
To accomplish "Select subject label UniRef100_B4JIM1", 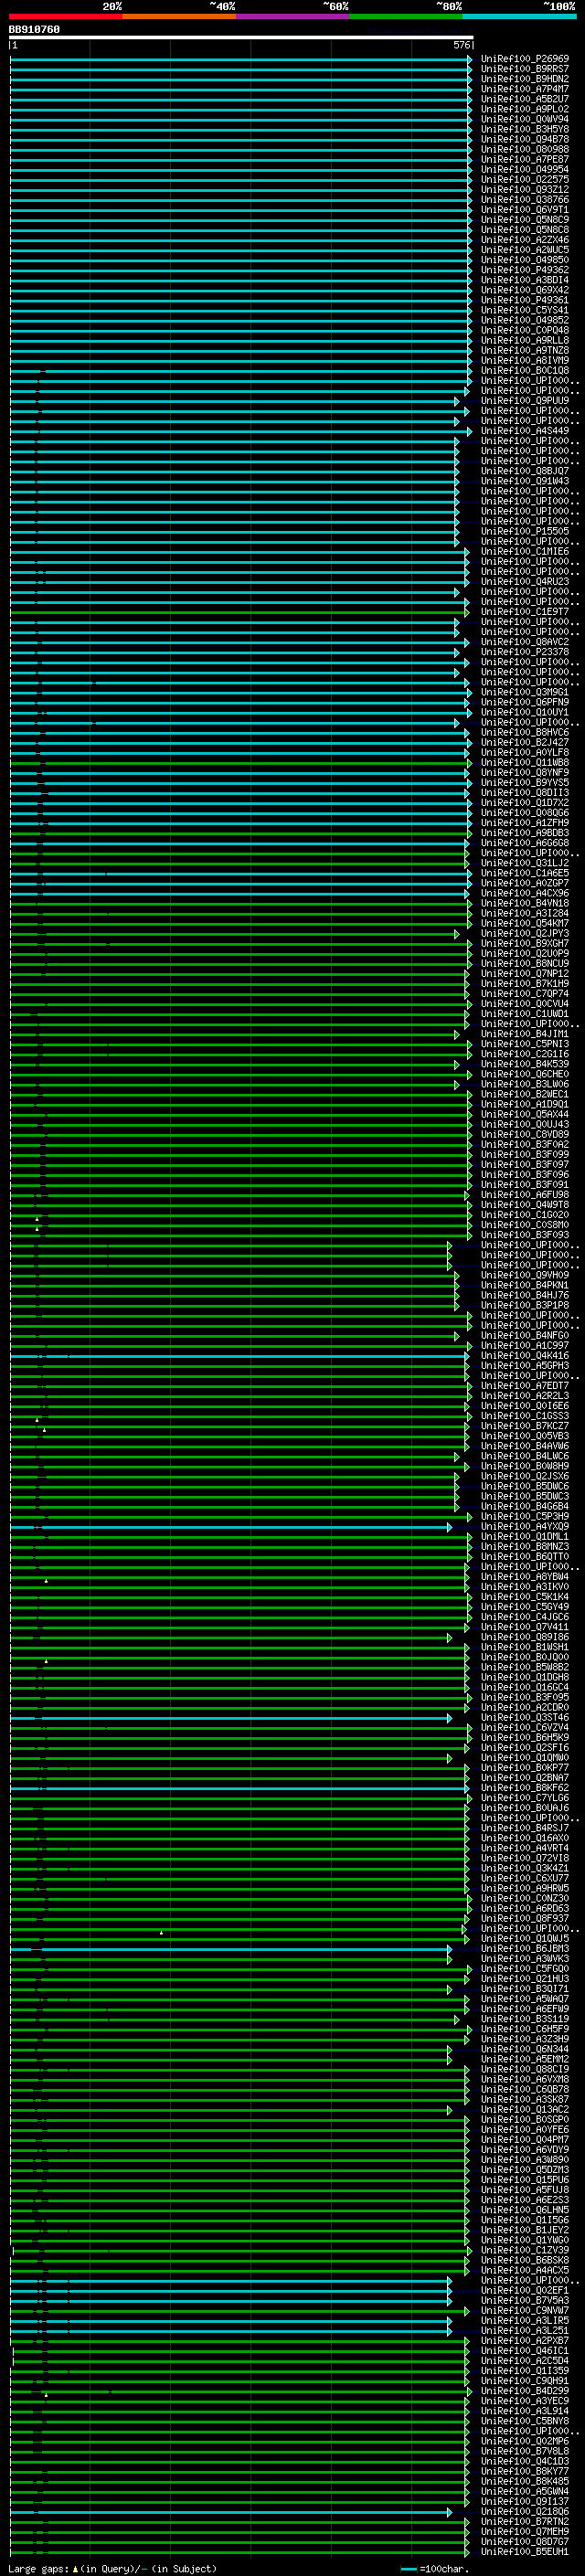I will click(x=525, y=1034).
